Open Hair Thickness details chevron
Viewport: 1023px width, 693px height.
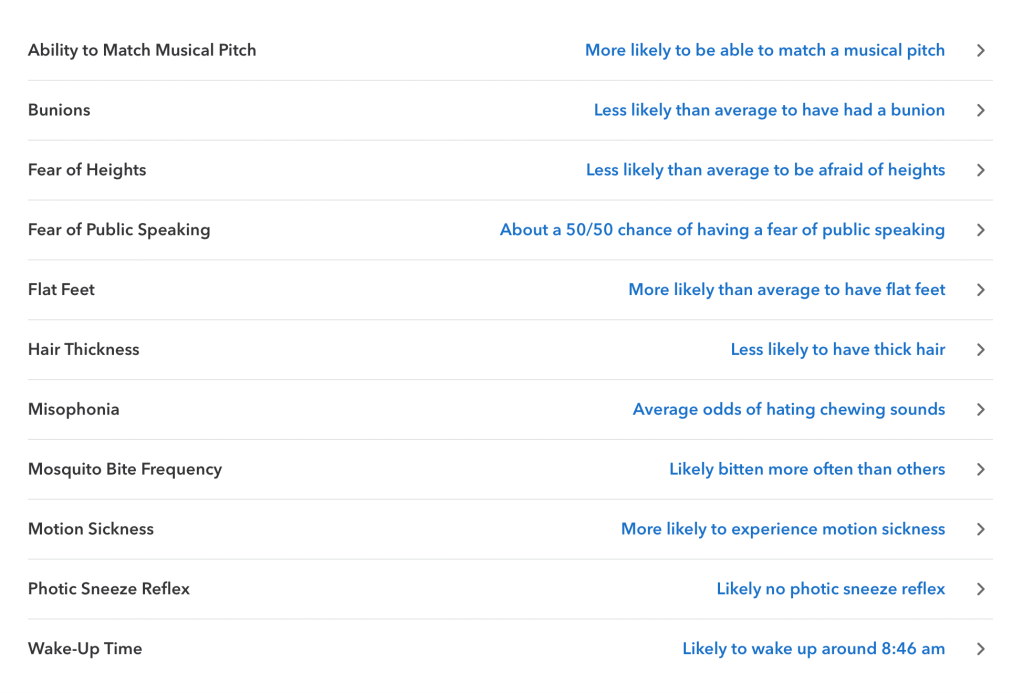click(981, 350)
